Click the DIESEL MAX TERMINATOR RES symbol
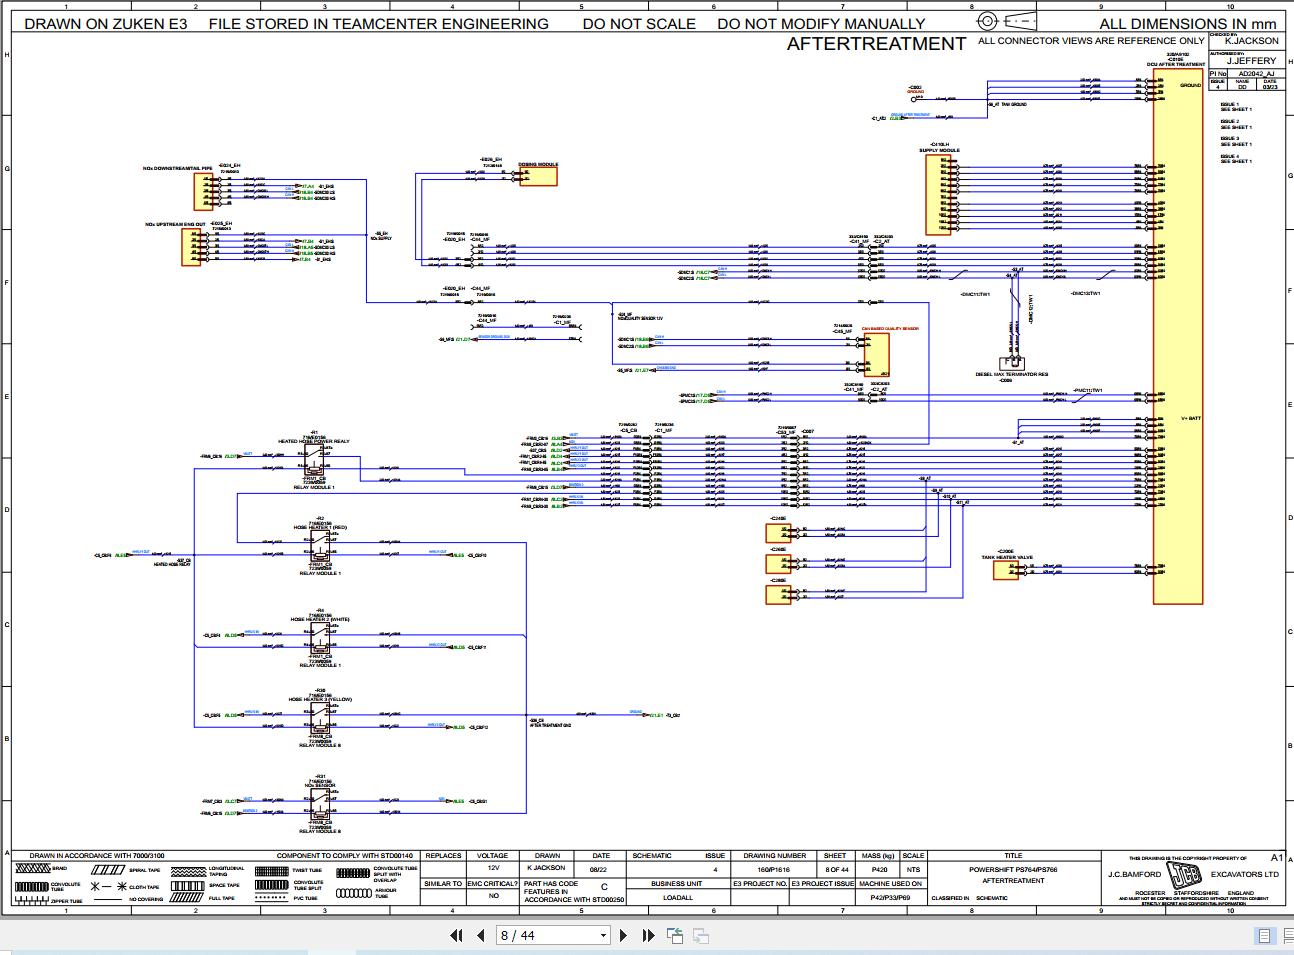This screenshot has width=1294, height=955. (1012, 363)
